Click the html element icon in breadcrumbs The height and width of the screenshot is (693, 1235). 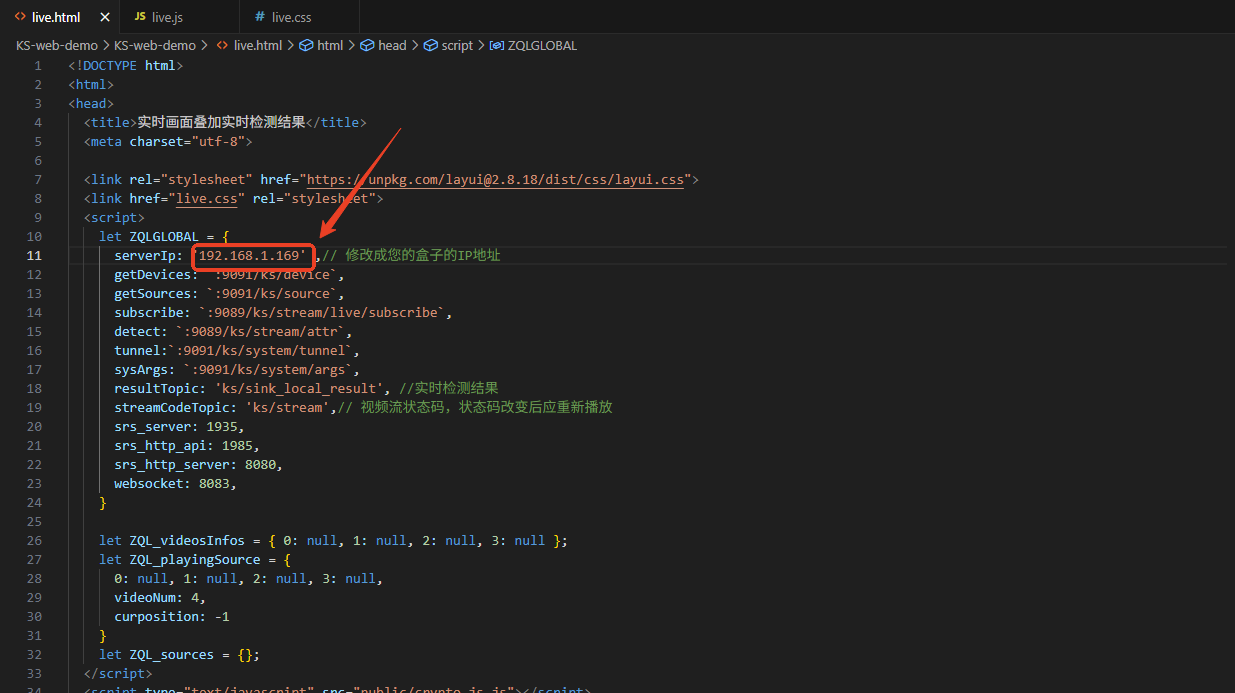click(x=306, y=45)
